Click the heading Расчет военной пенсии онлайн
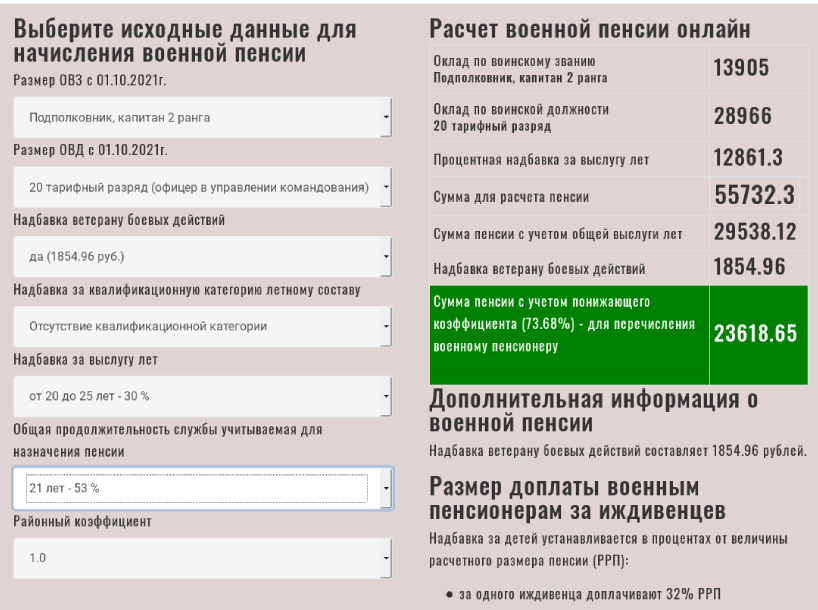Image resolution: width=818 pixels, height=610 pixels. (x=590, y=29)
